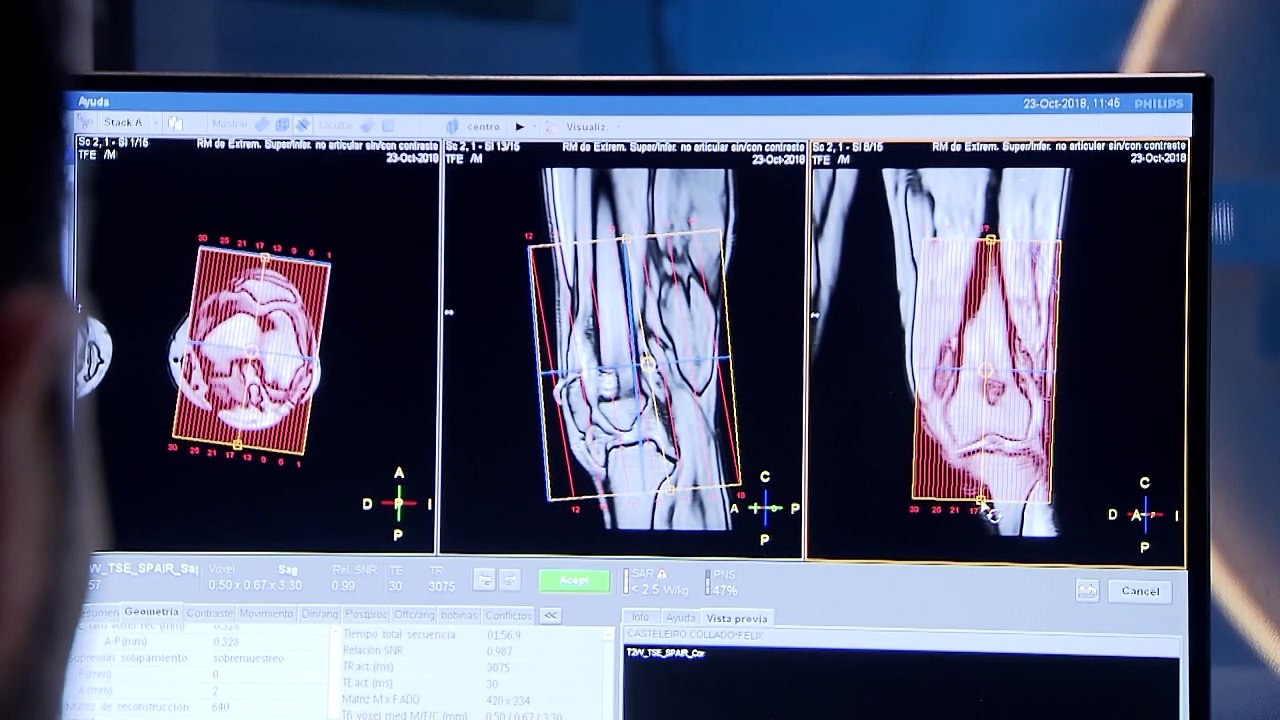
Task: Switch to the Contraste tab
Action: click(209, 613)
